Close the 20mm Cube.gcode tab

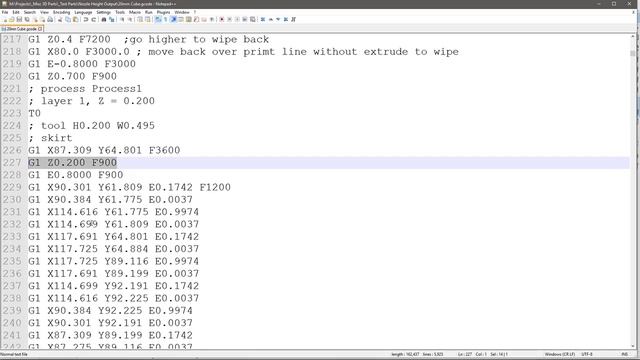(x=40, y=29)
